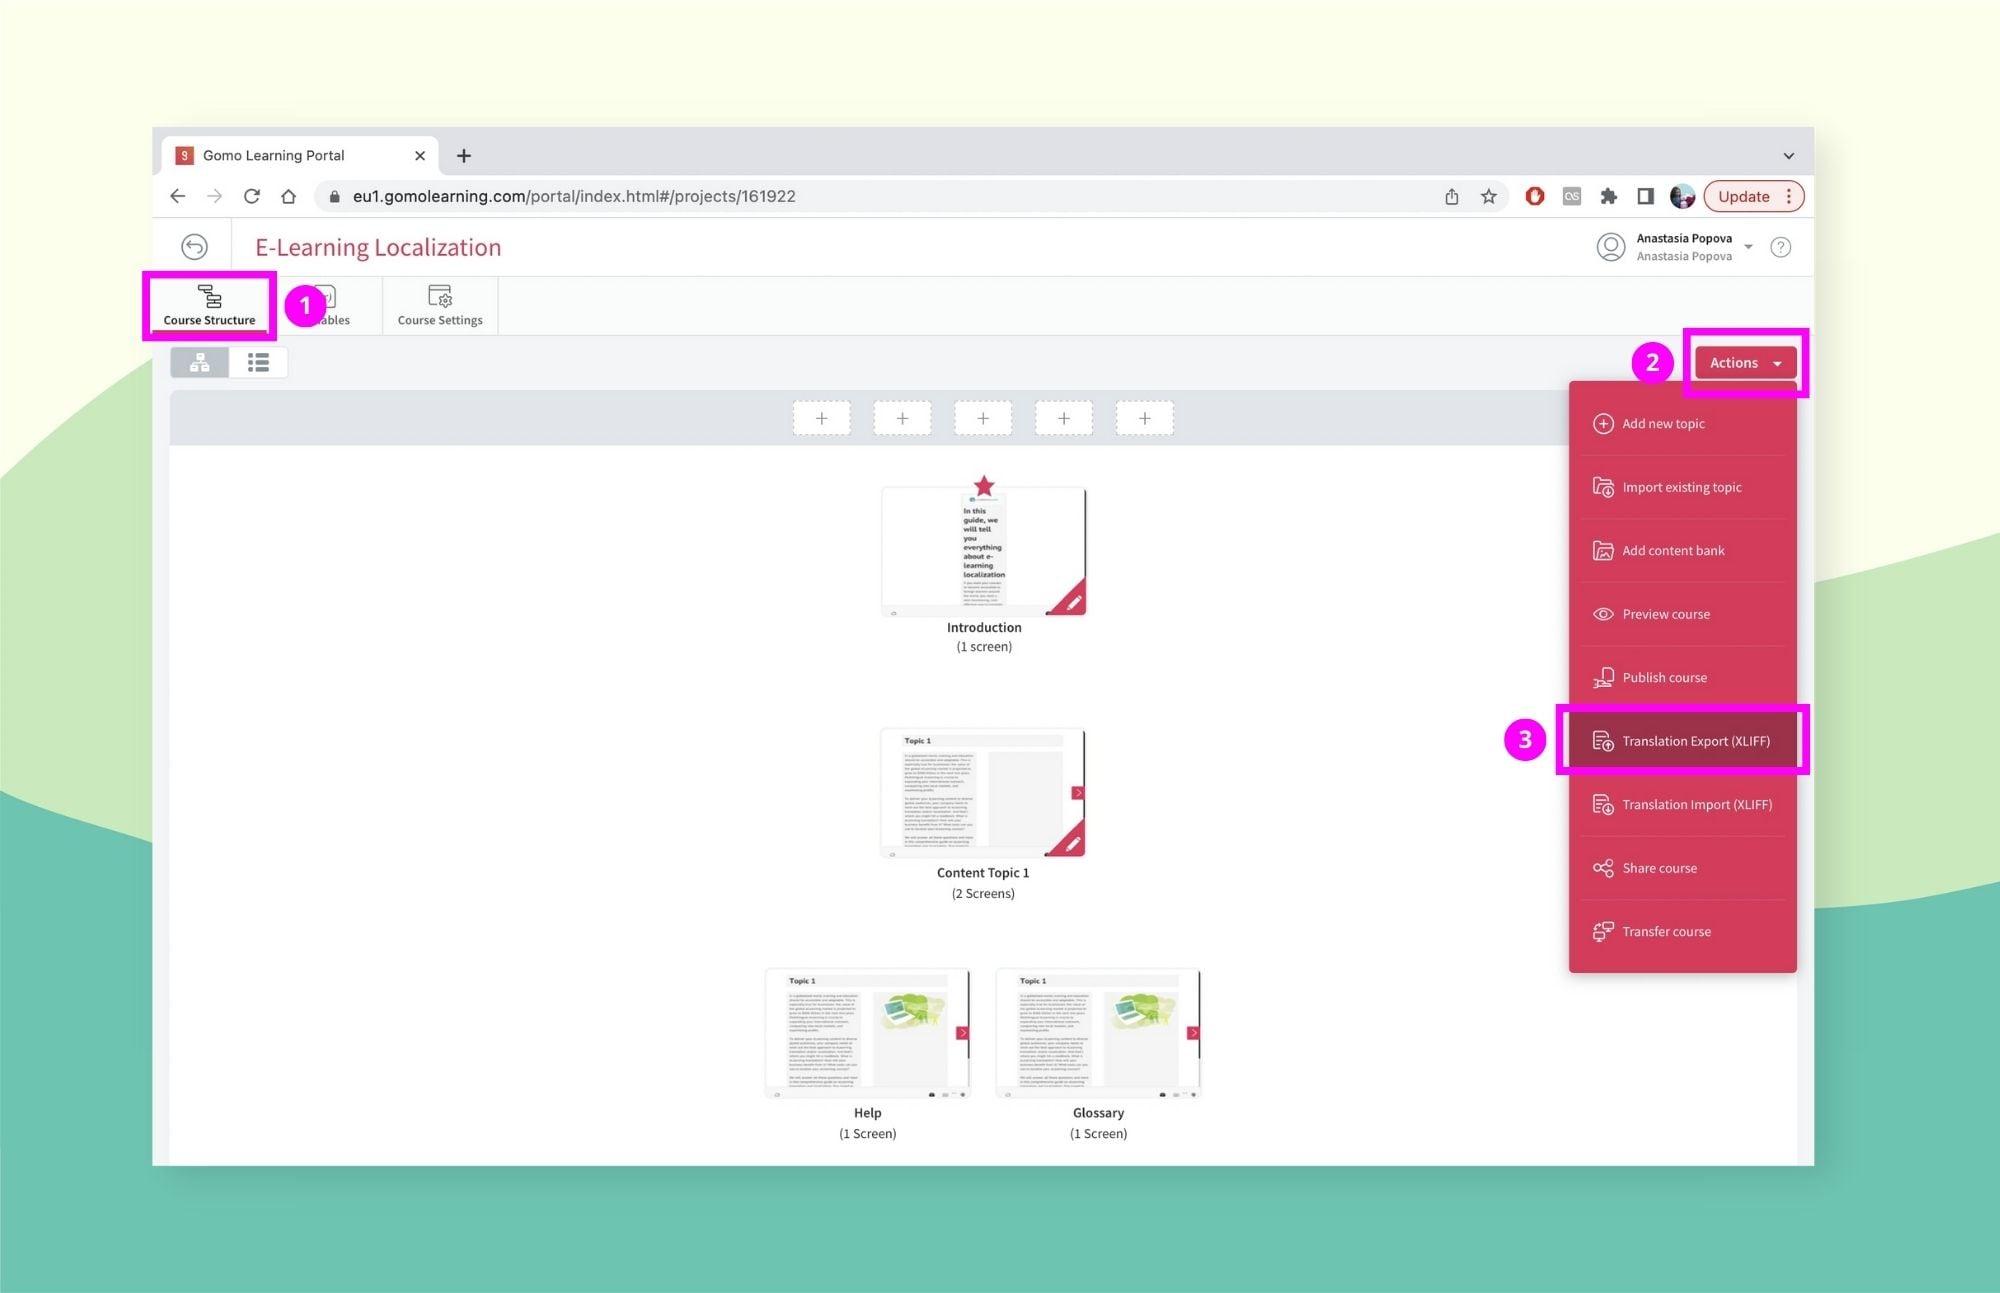Expand Chrome tab search chevron
Viewport: 2000px width, 1293px height.
point(1788,156)
